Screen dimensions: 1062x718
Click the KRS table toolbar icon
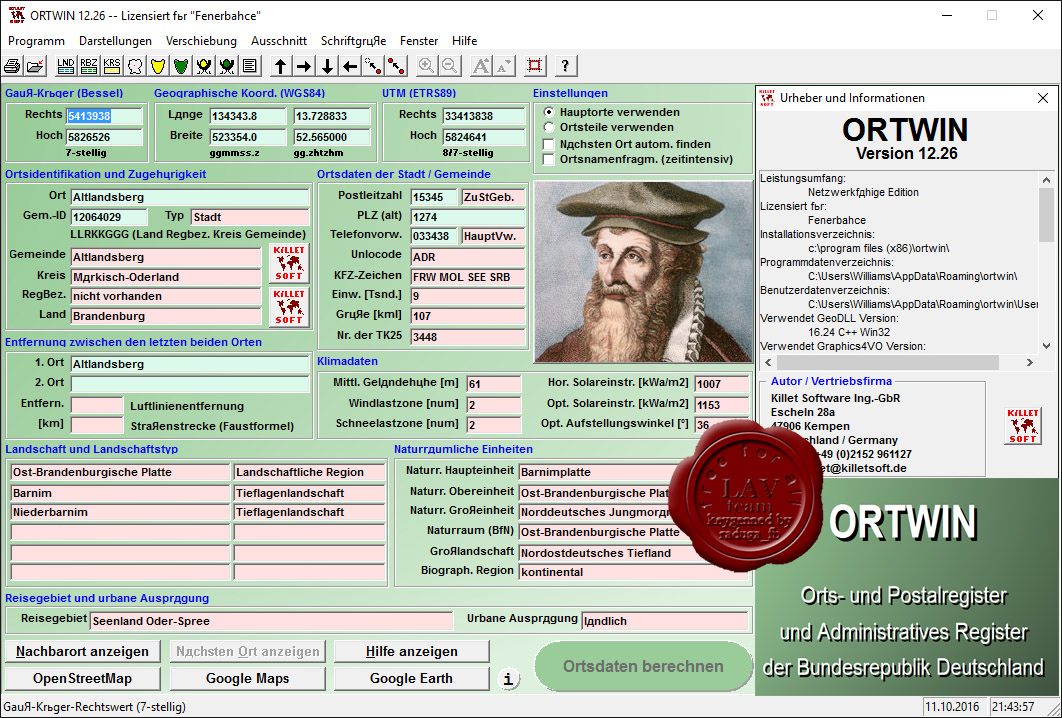point(112,66)
